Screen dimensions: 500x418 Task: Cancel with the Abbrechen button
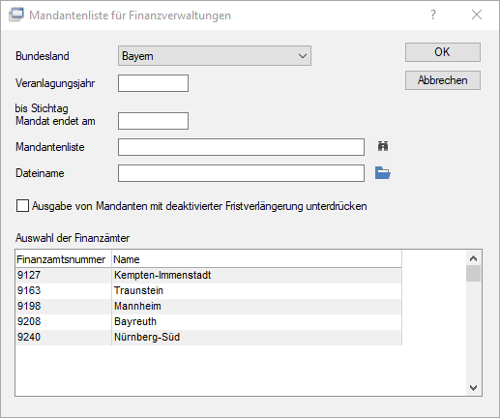point(443,80)
